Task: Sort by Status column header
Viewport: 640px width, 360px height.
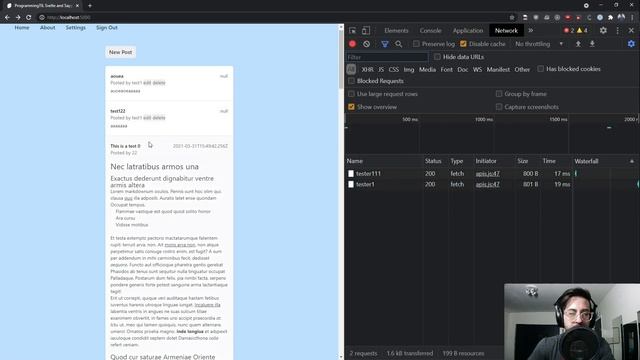Action: [433, 161]
